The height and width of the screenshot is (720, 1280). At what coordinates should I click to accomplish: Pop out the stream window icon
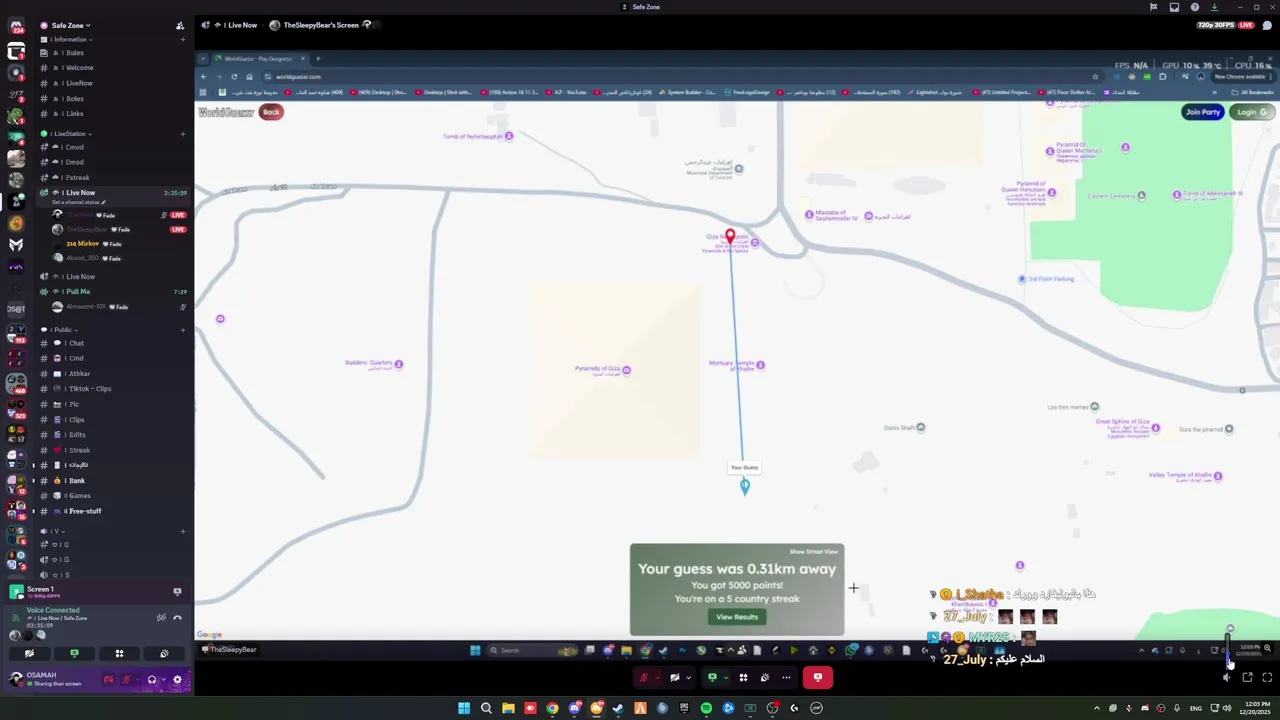click(x=1247, y=677)
